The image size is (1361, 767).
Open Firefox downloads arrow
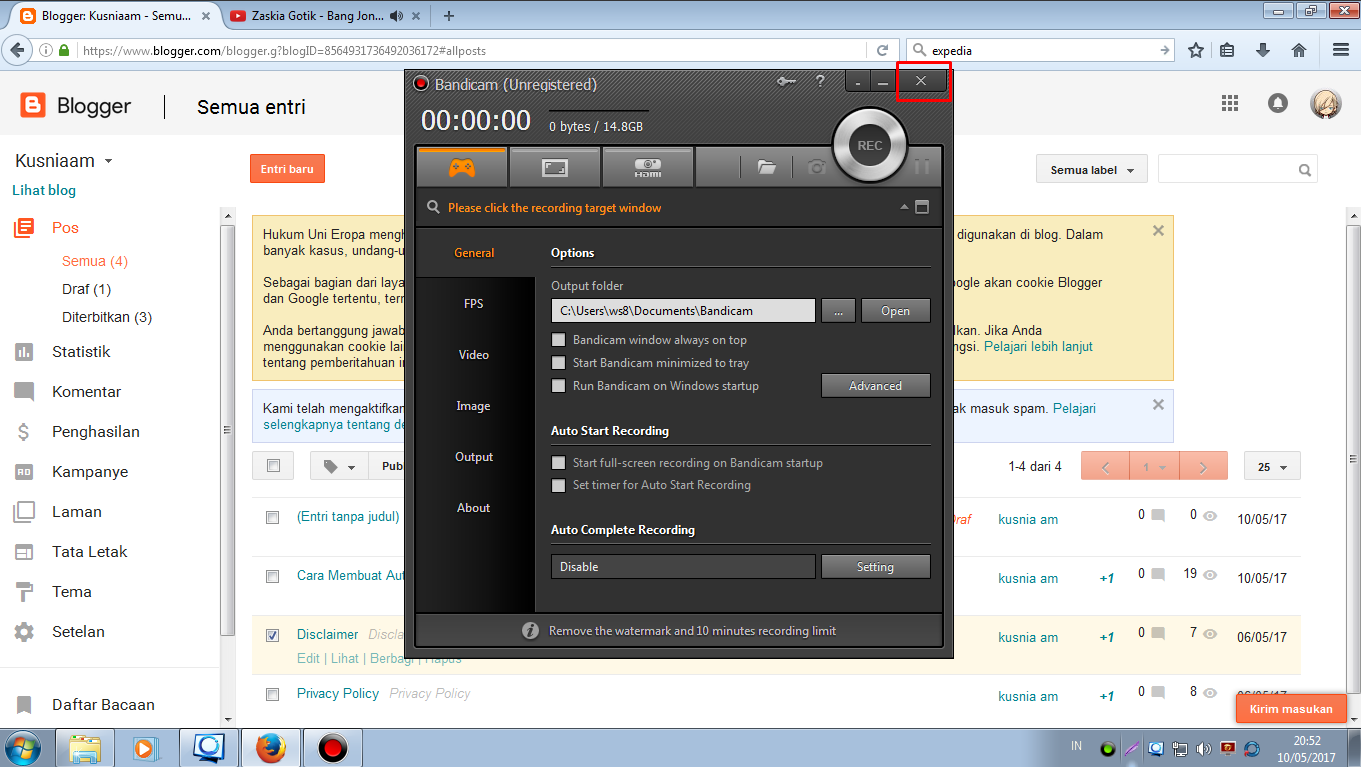coord(1263,50)
